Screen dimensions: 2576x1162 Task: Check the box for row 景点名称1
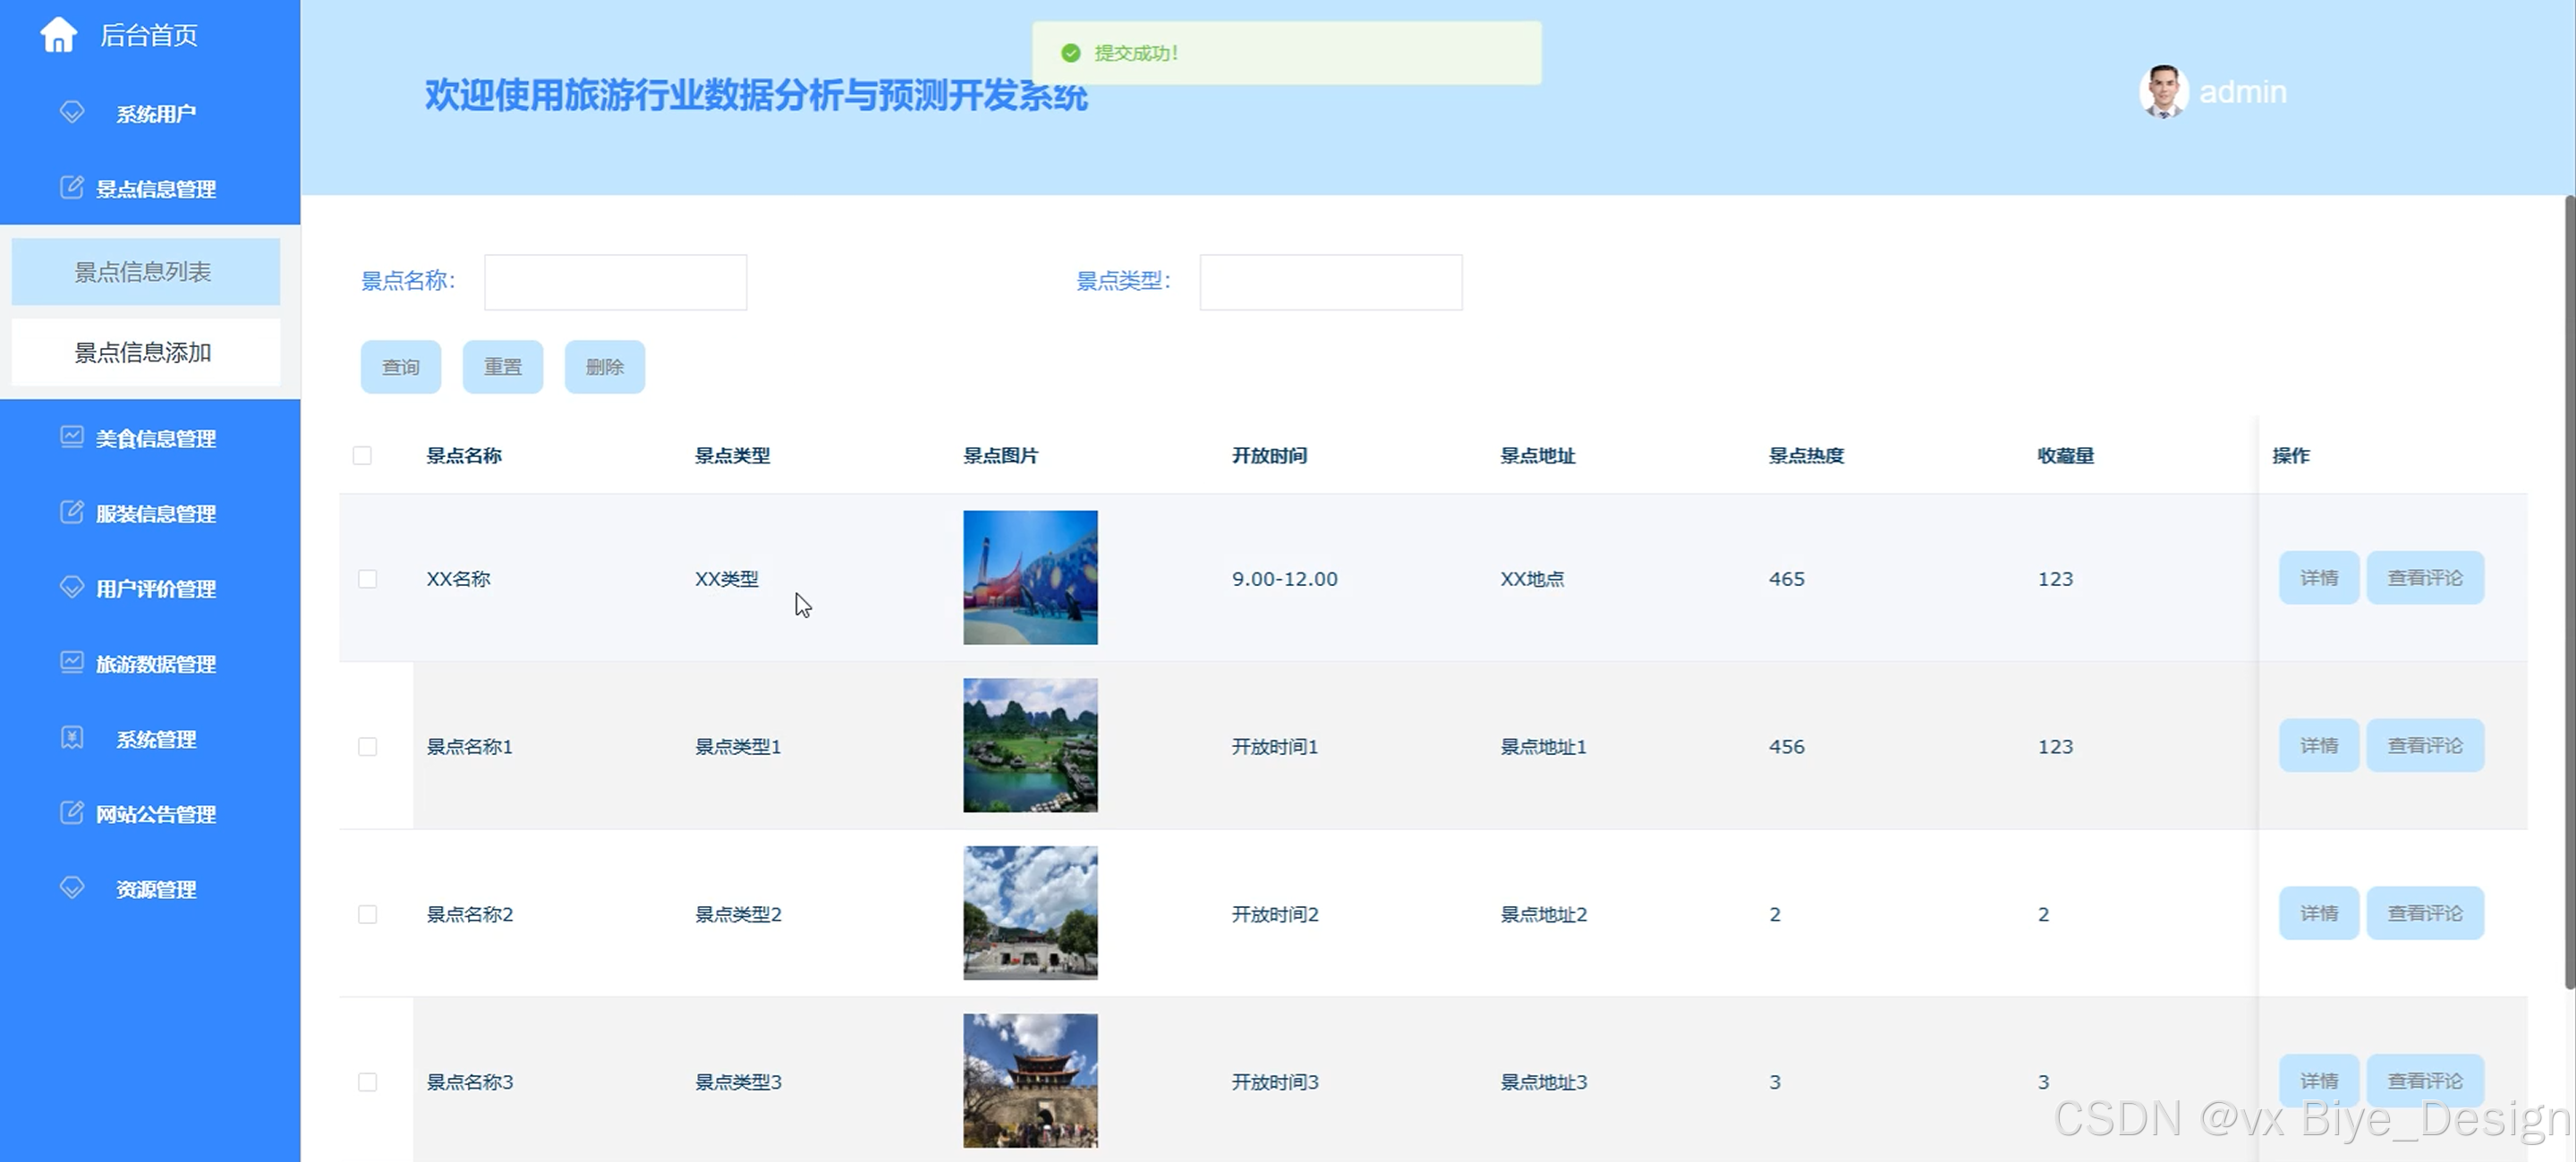coord(367,747)
